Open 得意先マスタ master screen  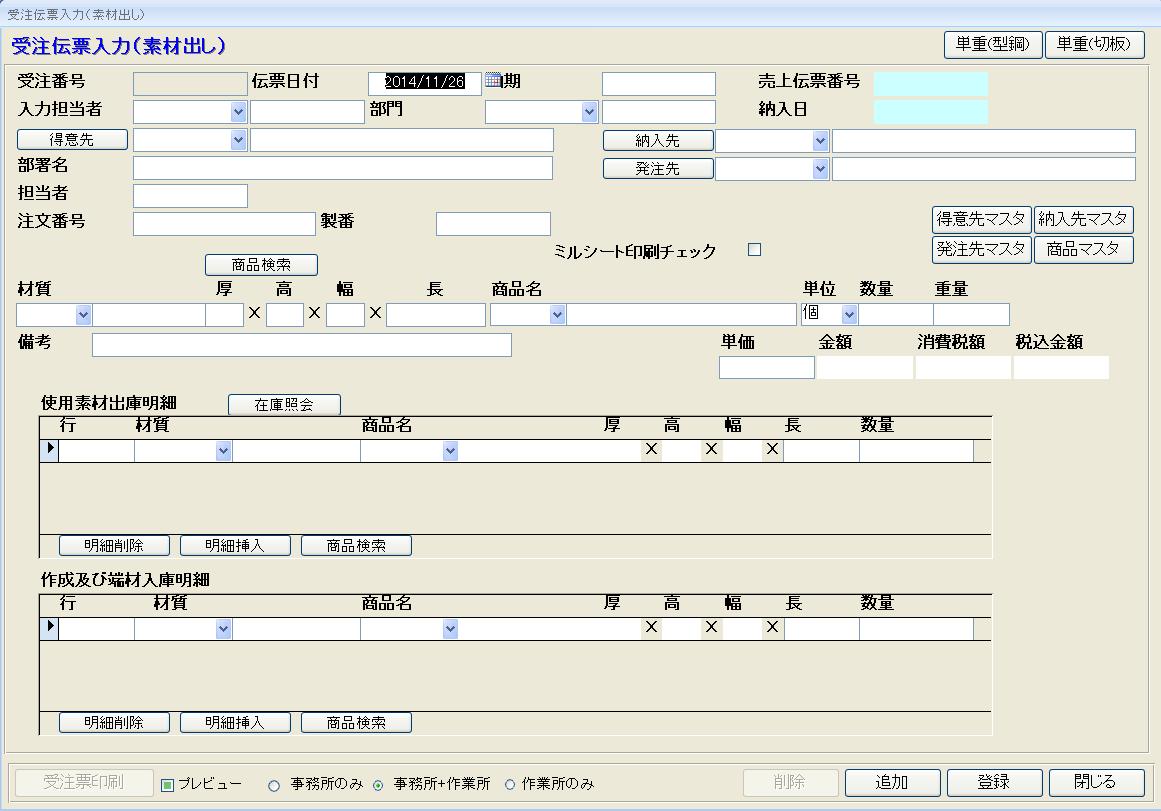981,219
